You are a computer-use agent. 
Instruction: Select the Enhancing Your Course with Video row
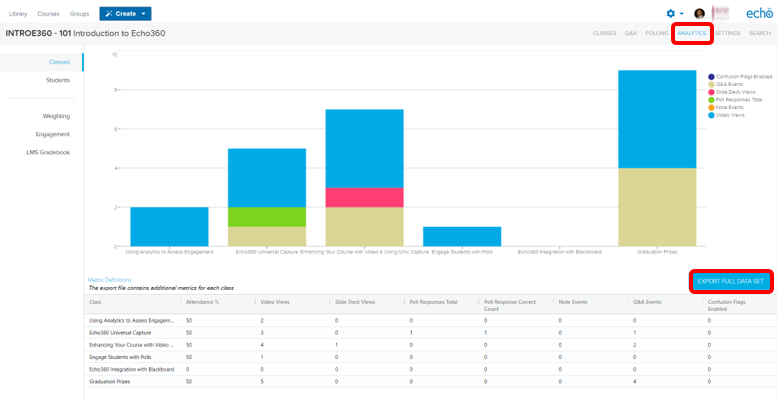point(430,345)
